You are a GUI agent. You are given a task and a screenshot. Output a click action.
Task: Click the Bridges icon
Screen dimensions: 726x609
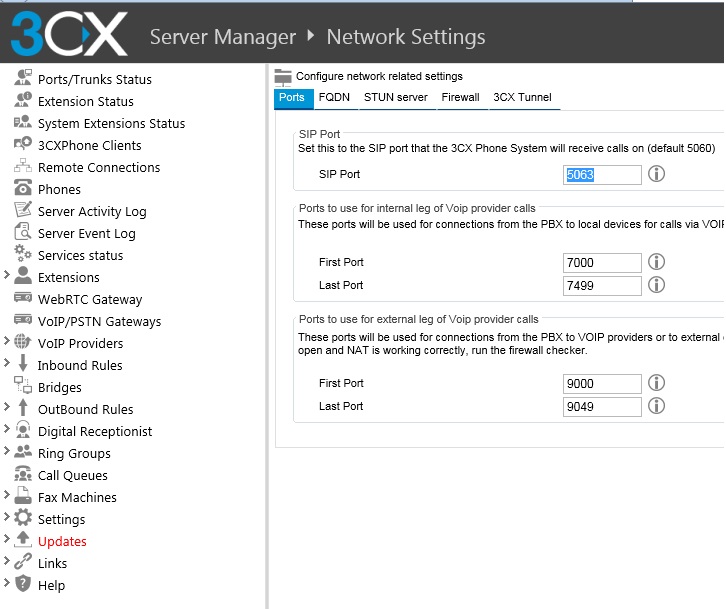point(23,385)
